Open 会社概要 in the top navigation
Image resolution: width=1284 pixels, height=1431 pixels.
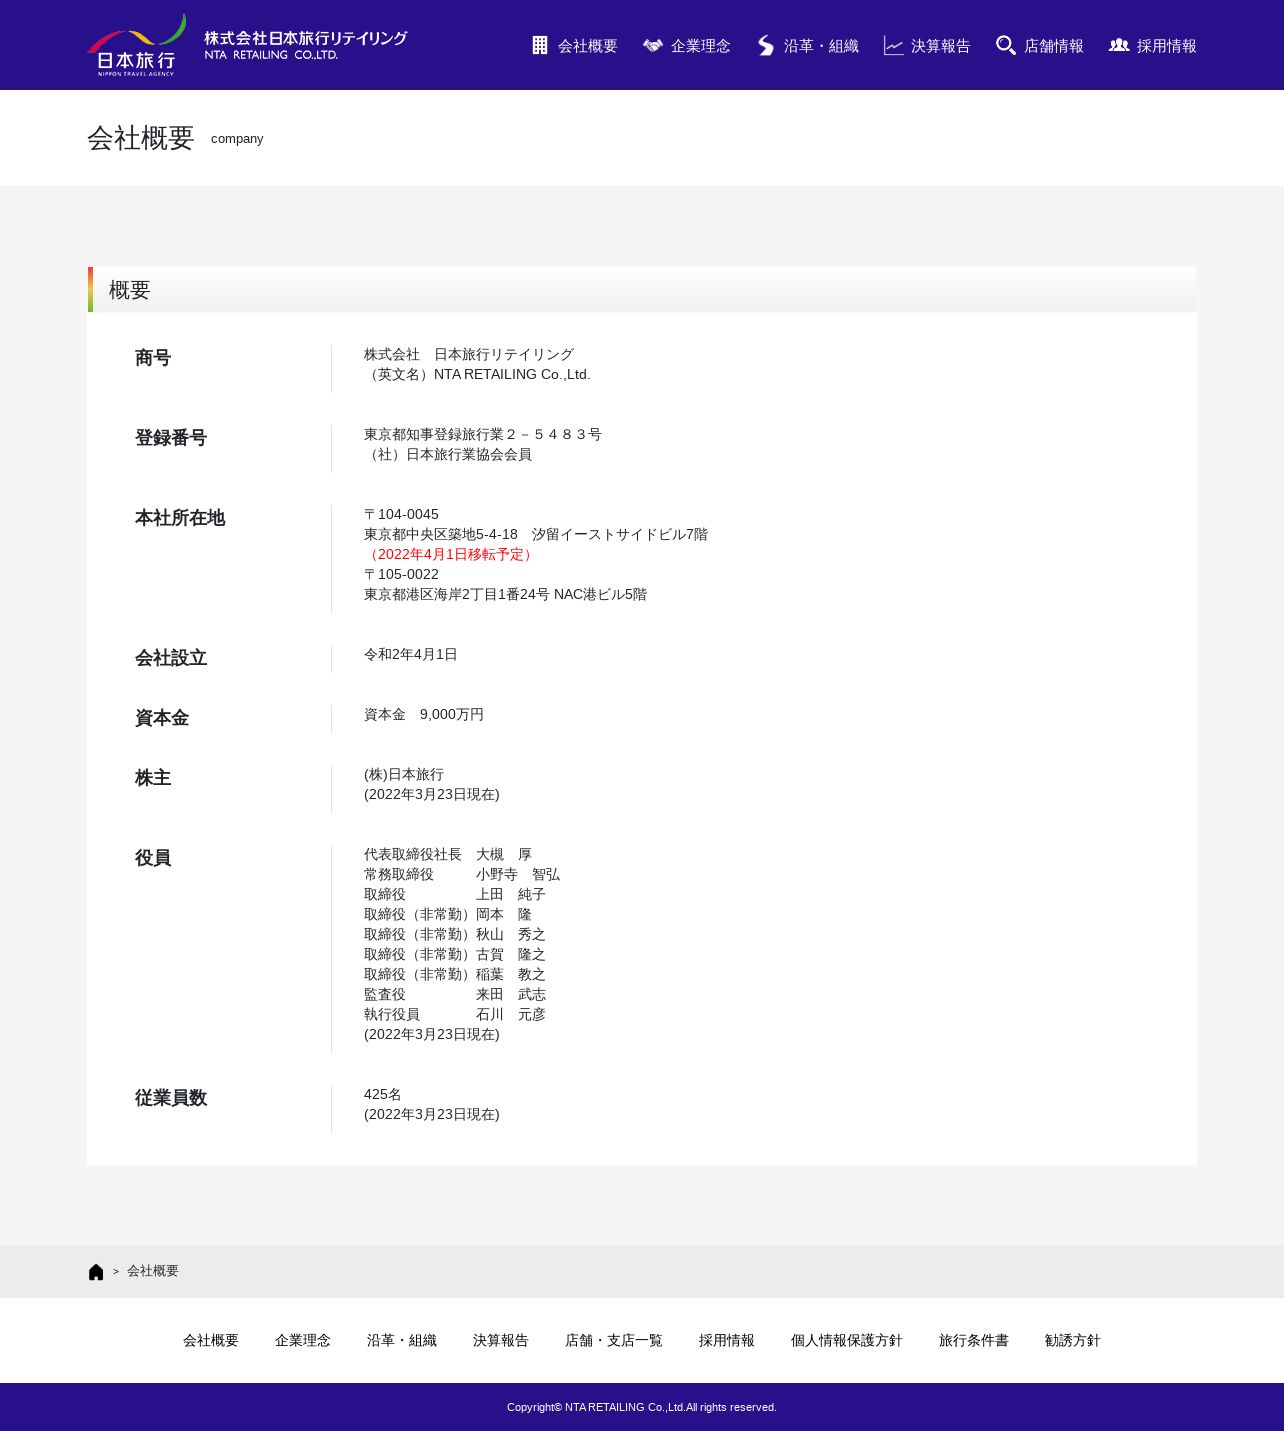click(588, 46)
